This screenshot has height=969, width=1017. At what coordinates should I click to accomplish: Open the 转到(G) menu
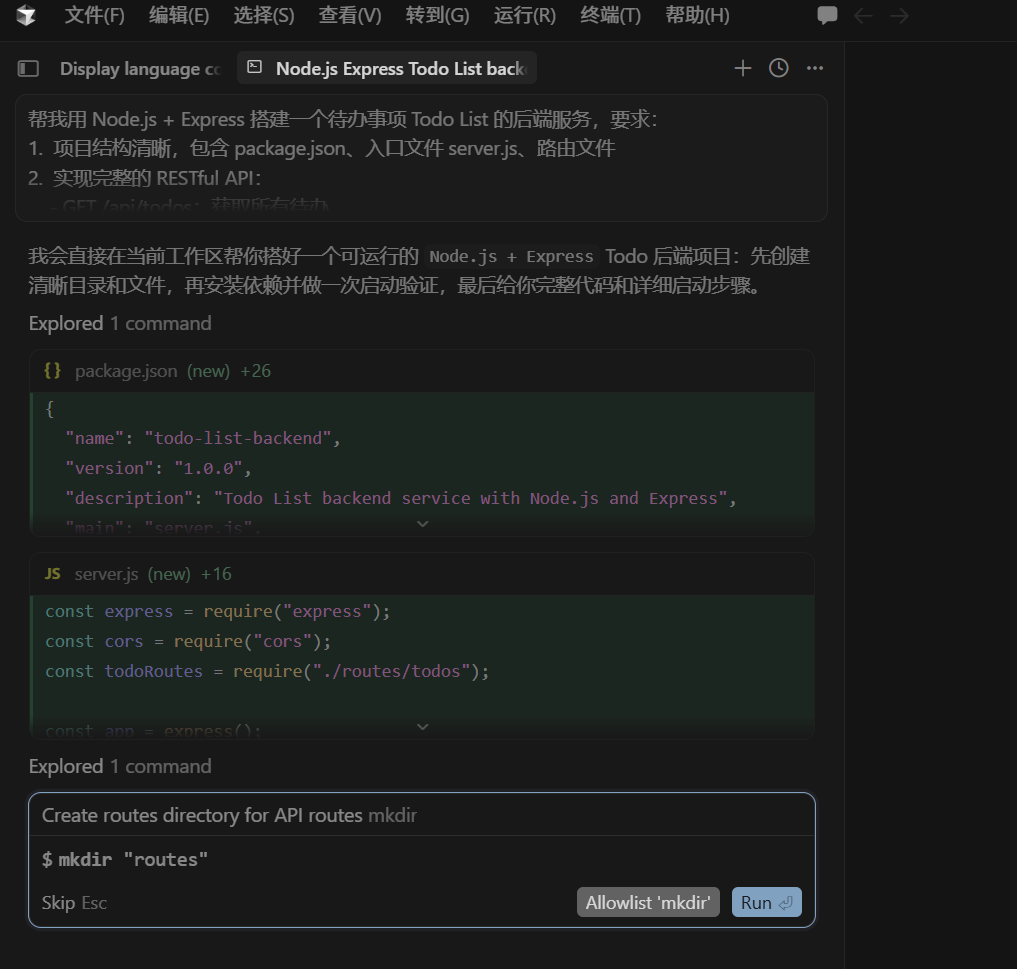click(437, 15)
